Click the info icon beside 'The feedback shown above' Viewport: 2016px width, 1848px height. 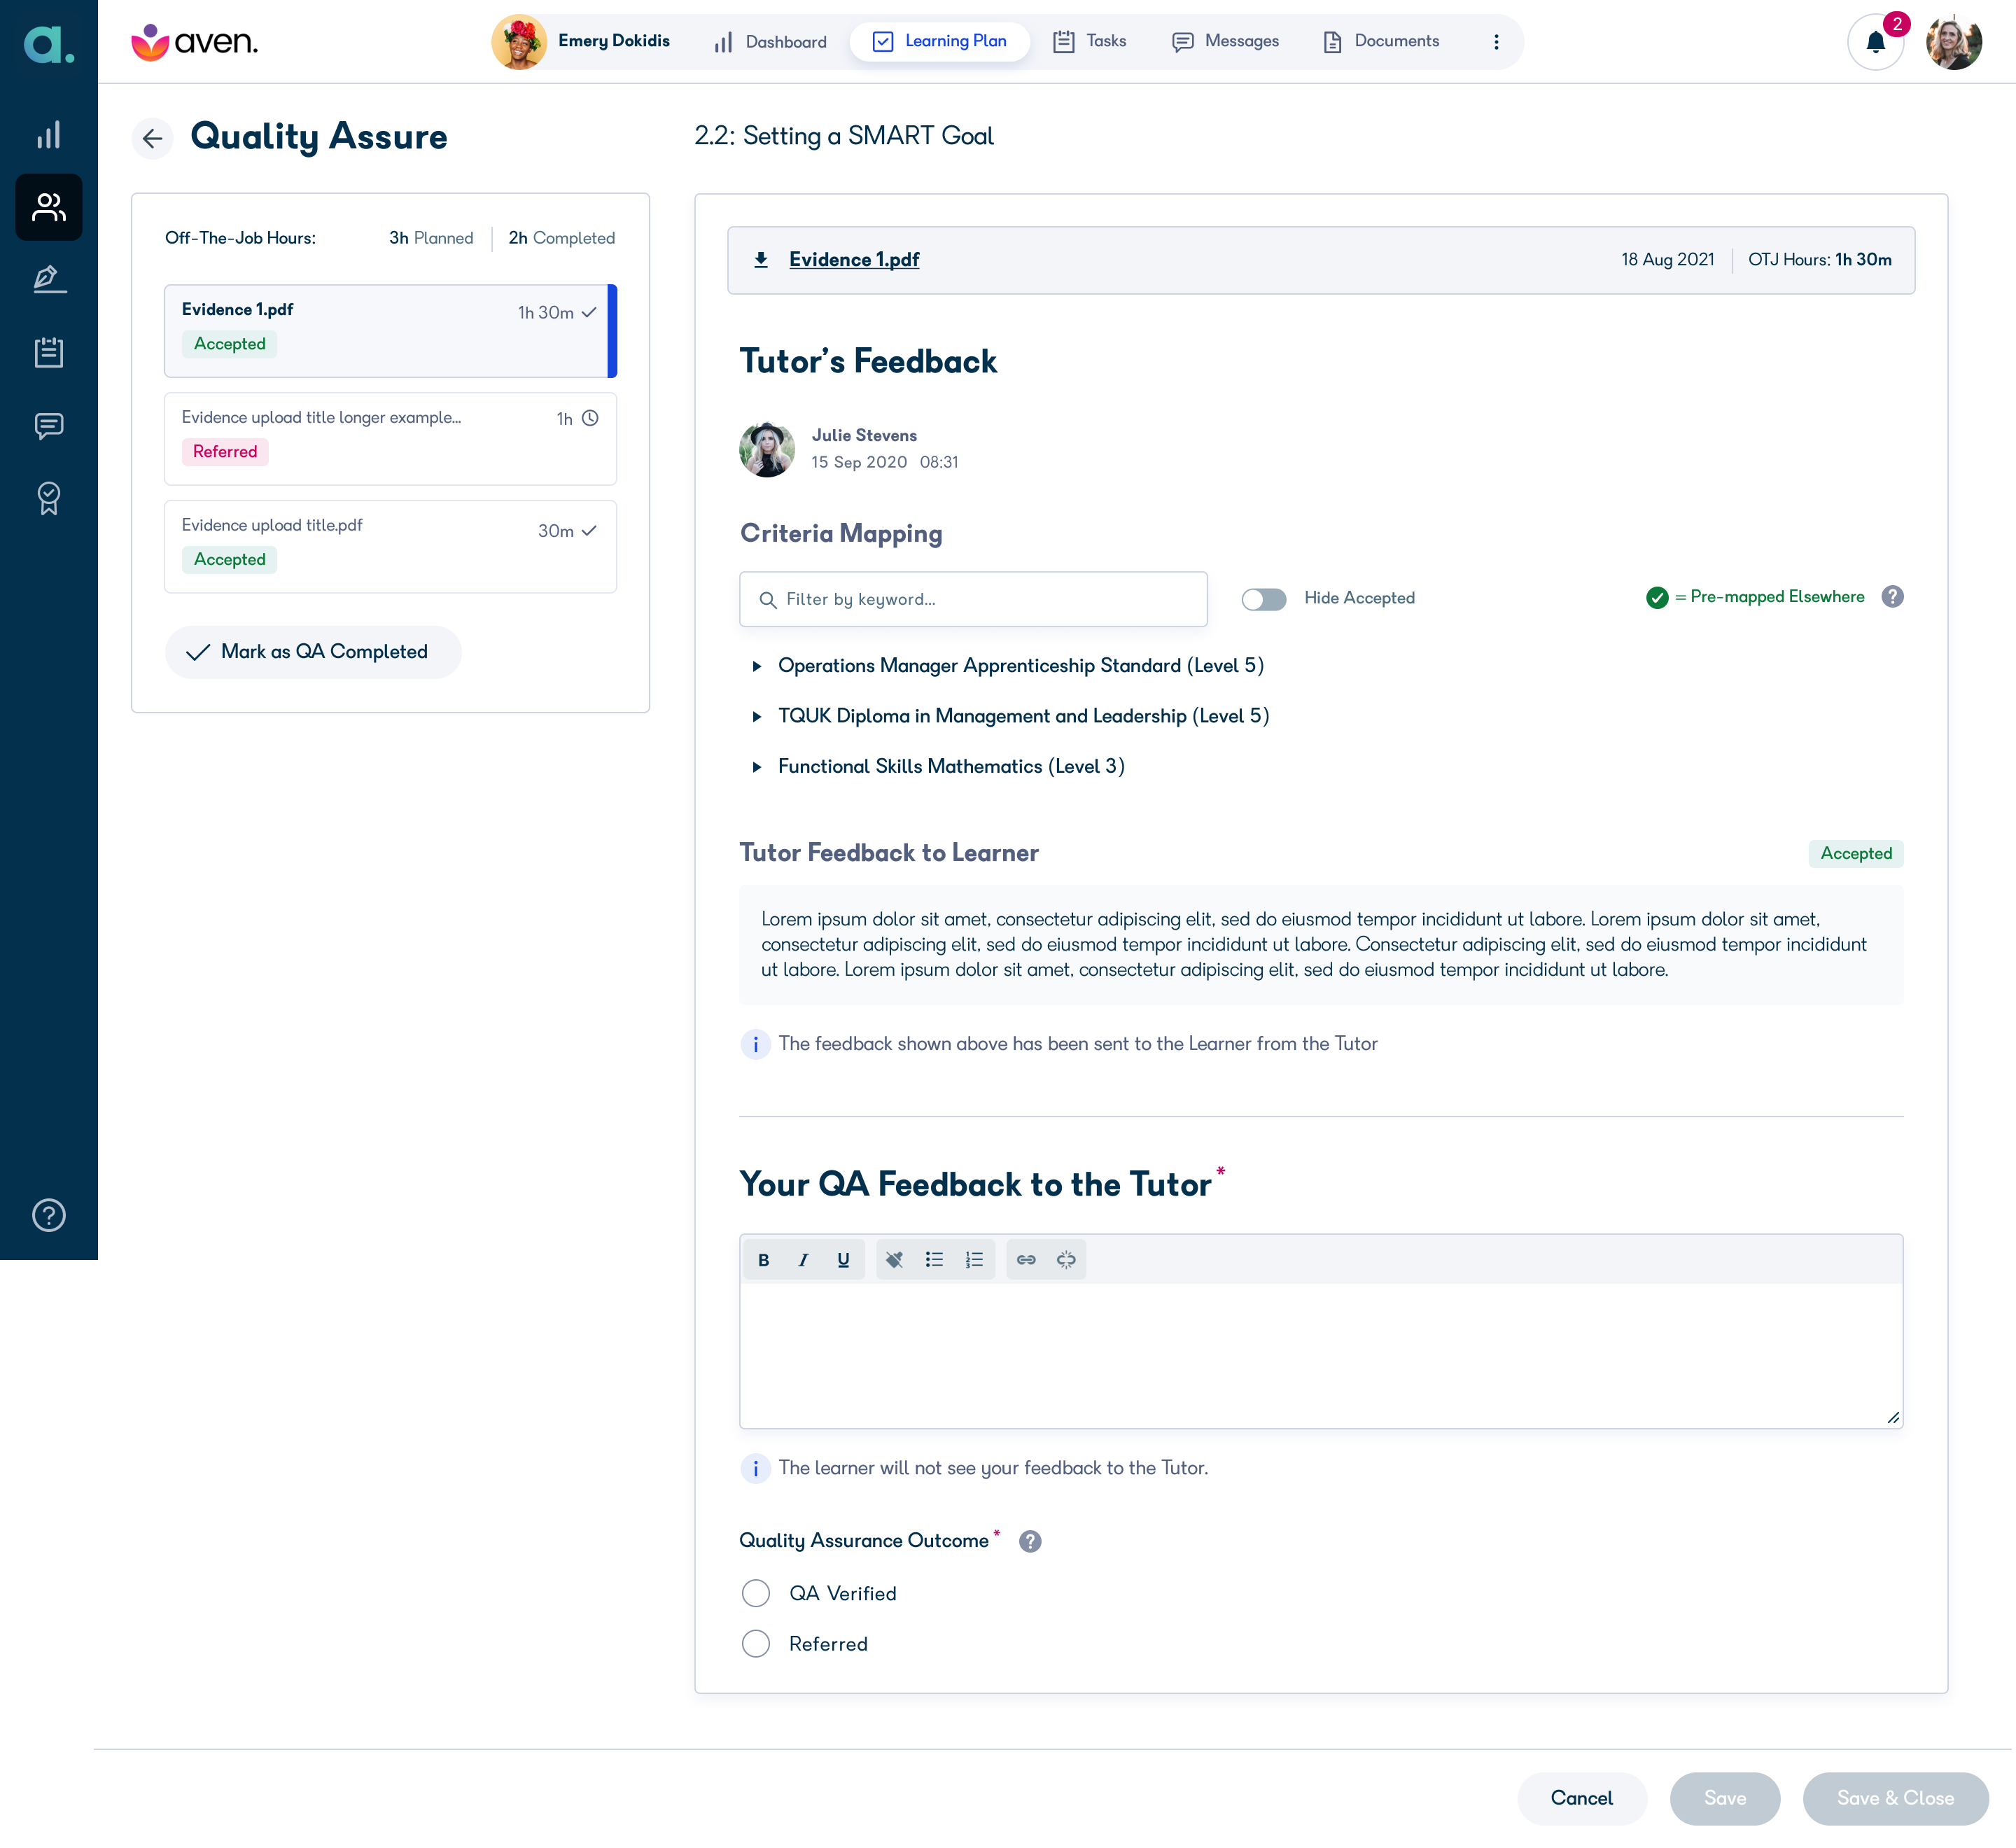tap(755, 1045)
